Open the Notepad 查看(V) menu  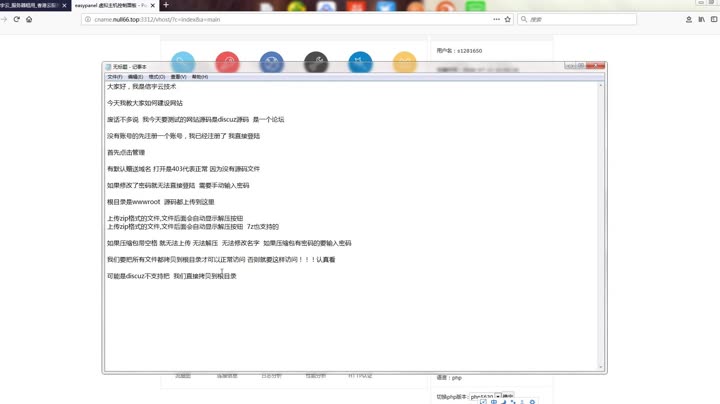[x=179, y=77]
